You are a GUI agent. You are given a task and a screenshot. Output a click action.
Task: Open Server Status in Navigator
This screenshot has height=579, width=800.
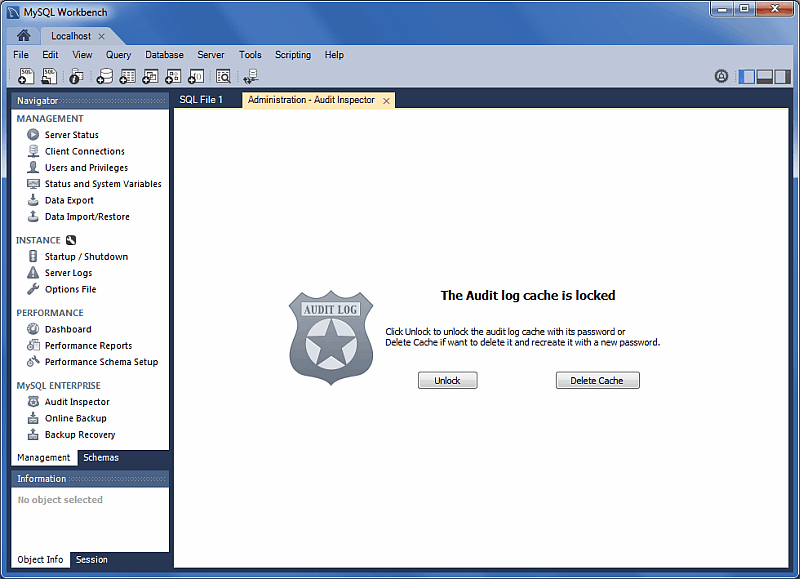[71, 135]
